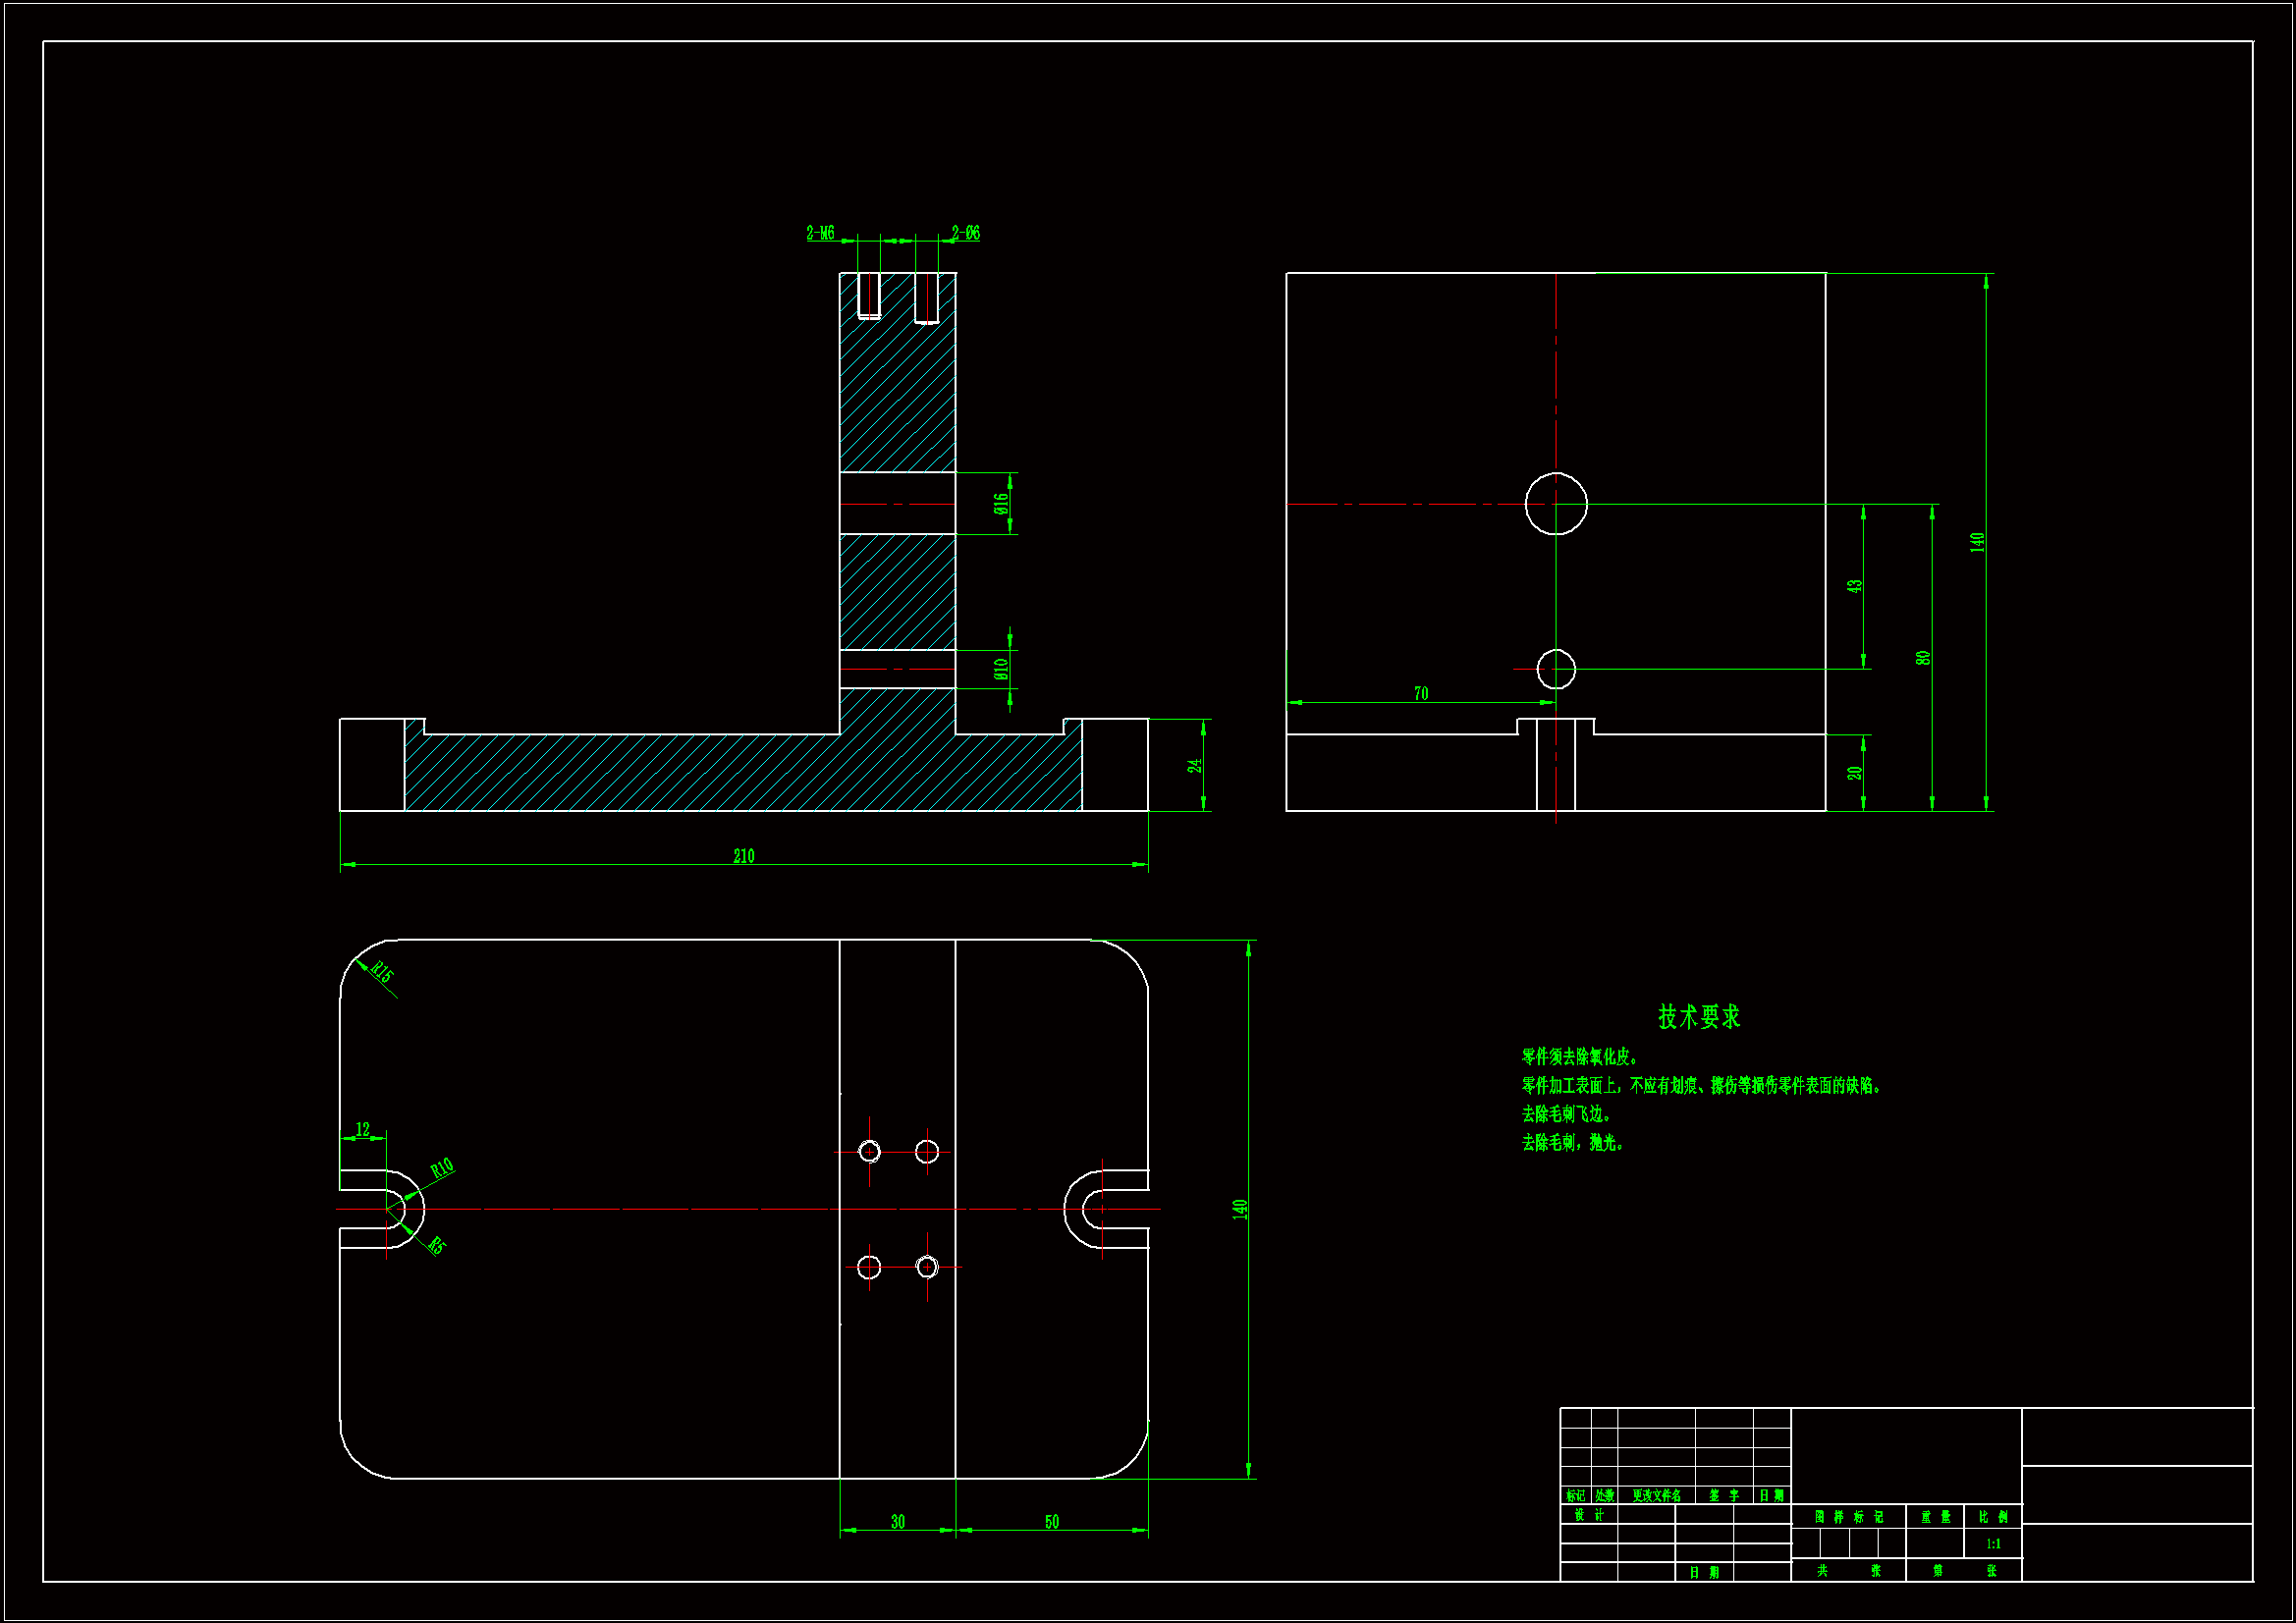
Task: Select the 70 horizontal dimension text
Action: 1421,693
